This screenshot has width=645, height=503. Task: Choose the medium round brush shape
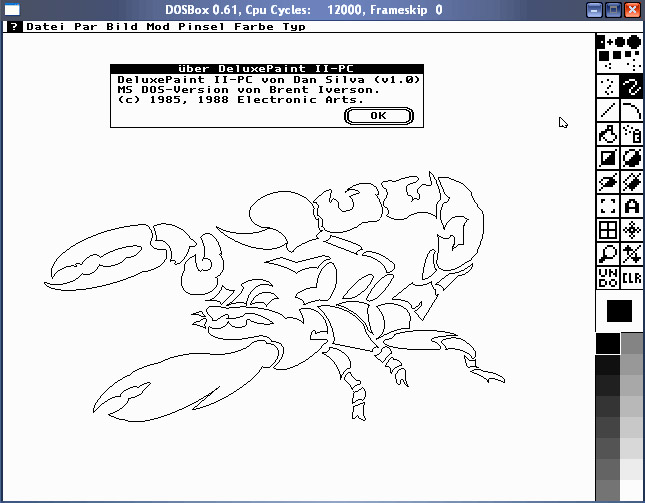(x=620, y=42)
